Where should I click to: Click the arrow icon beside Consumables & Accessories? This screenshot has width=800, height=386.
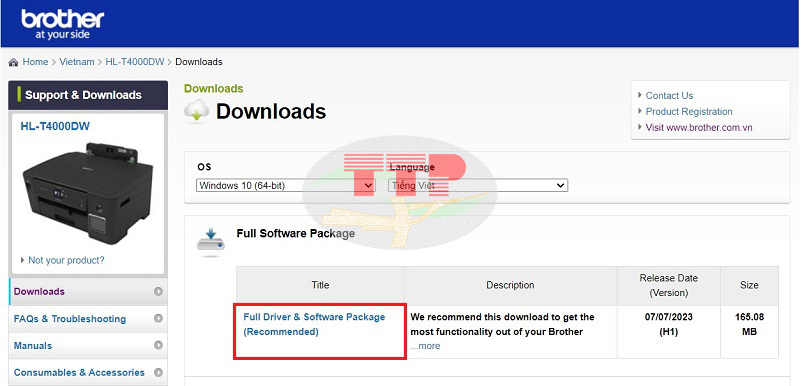[x=158, y=373]
